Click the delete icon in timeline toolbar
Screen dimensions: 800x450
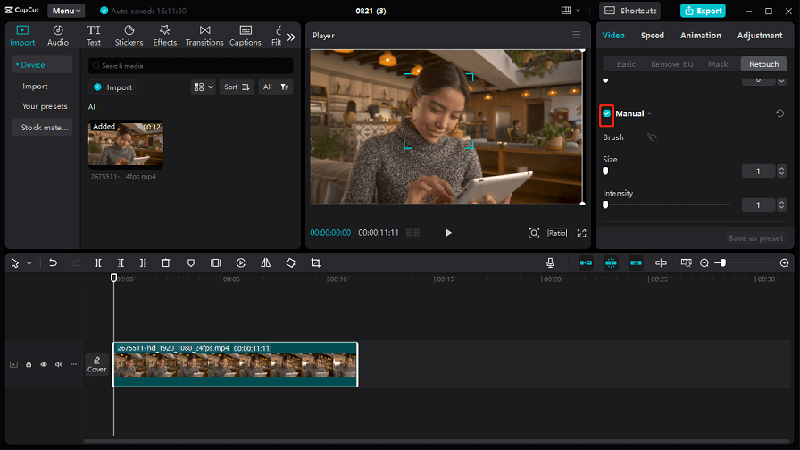(166, 263)
